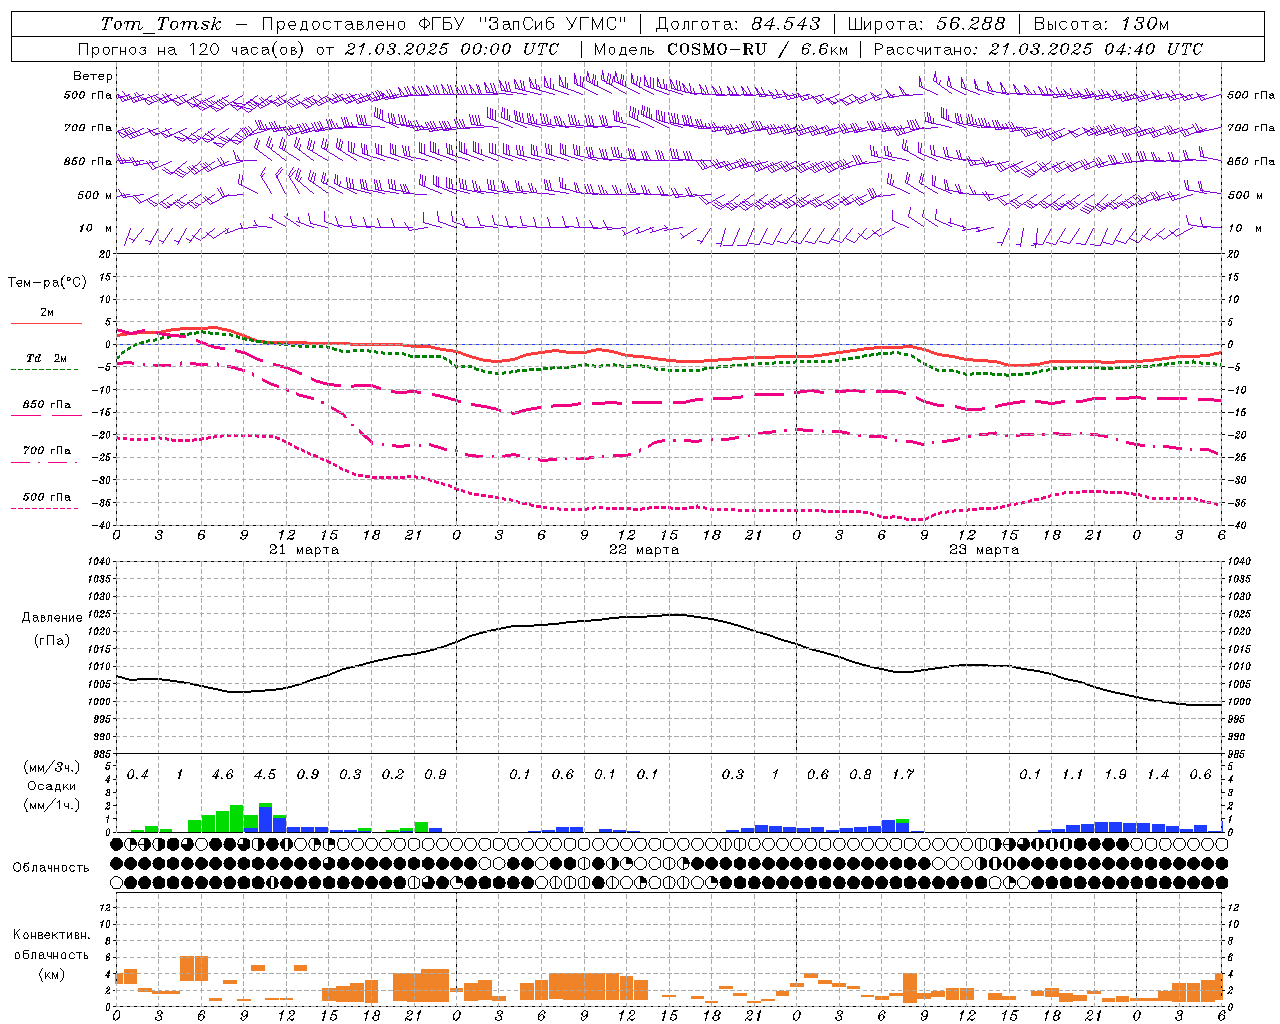Click the Ветер panel label
Screen dimensions: 1280x1024
tap(93, 76)
